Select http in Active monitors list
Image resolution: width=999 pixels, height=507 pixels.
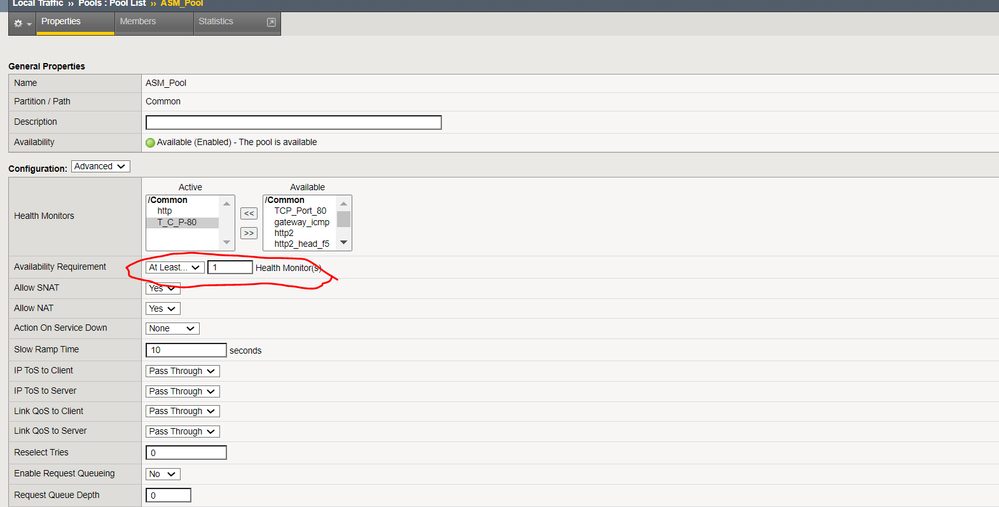point(164,211)
